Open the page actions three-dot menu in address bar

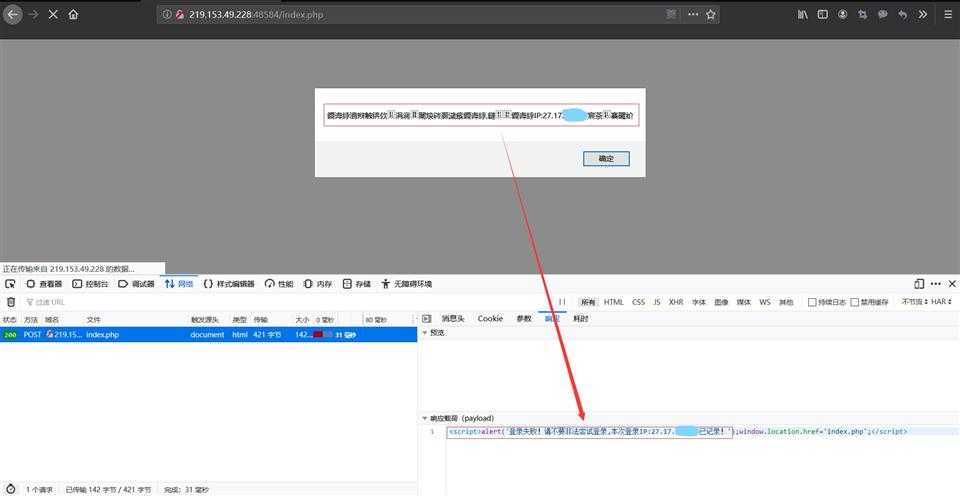coord(693,15)
